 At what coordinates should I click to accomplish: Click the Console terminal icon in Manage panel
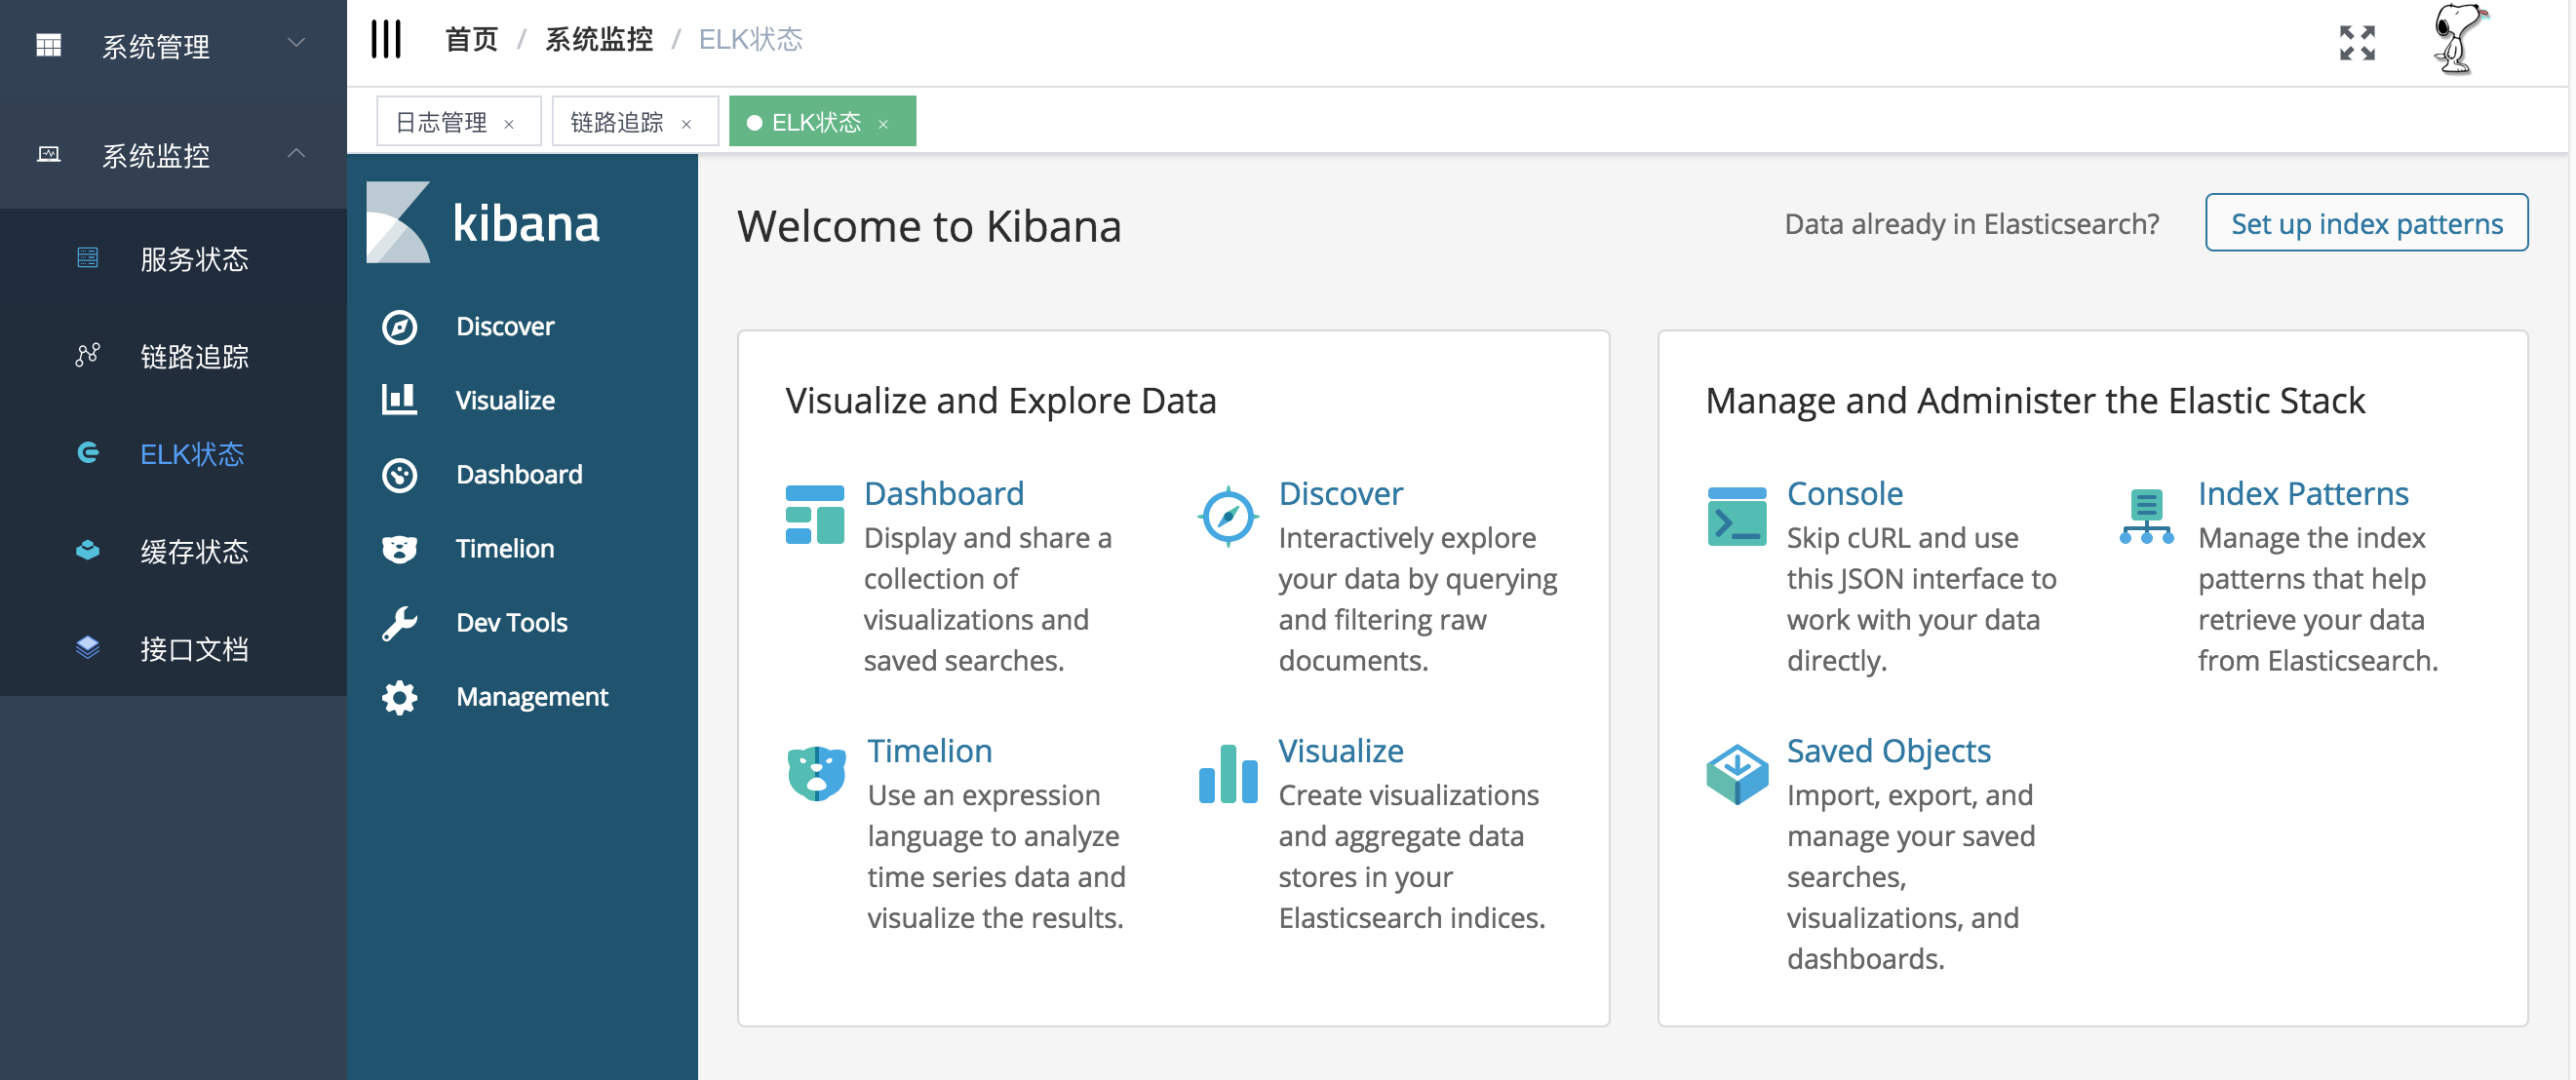(x=1736, y=516)
